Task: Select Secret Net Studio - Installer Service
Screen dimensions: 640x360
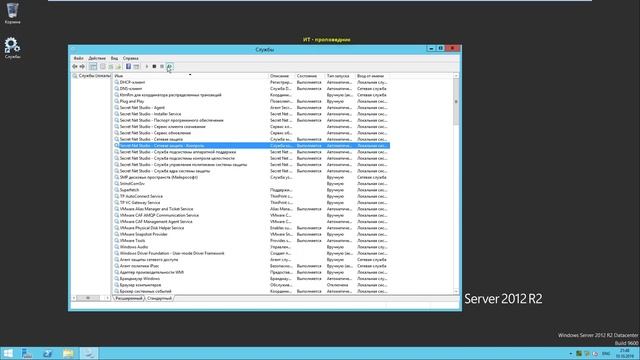Action: coord(251,114)
